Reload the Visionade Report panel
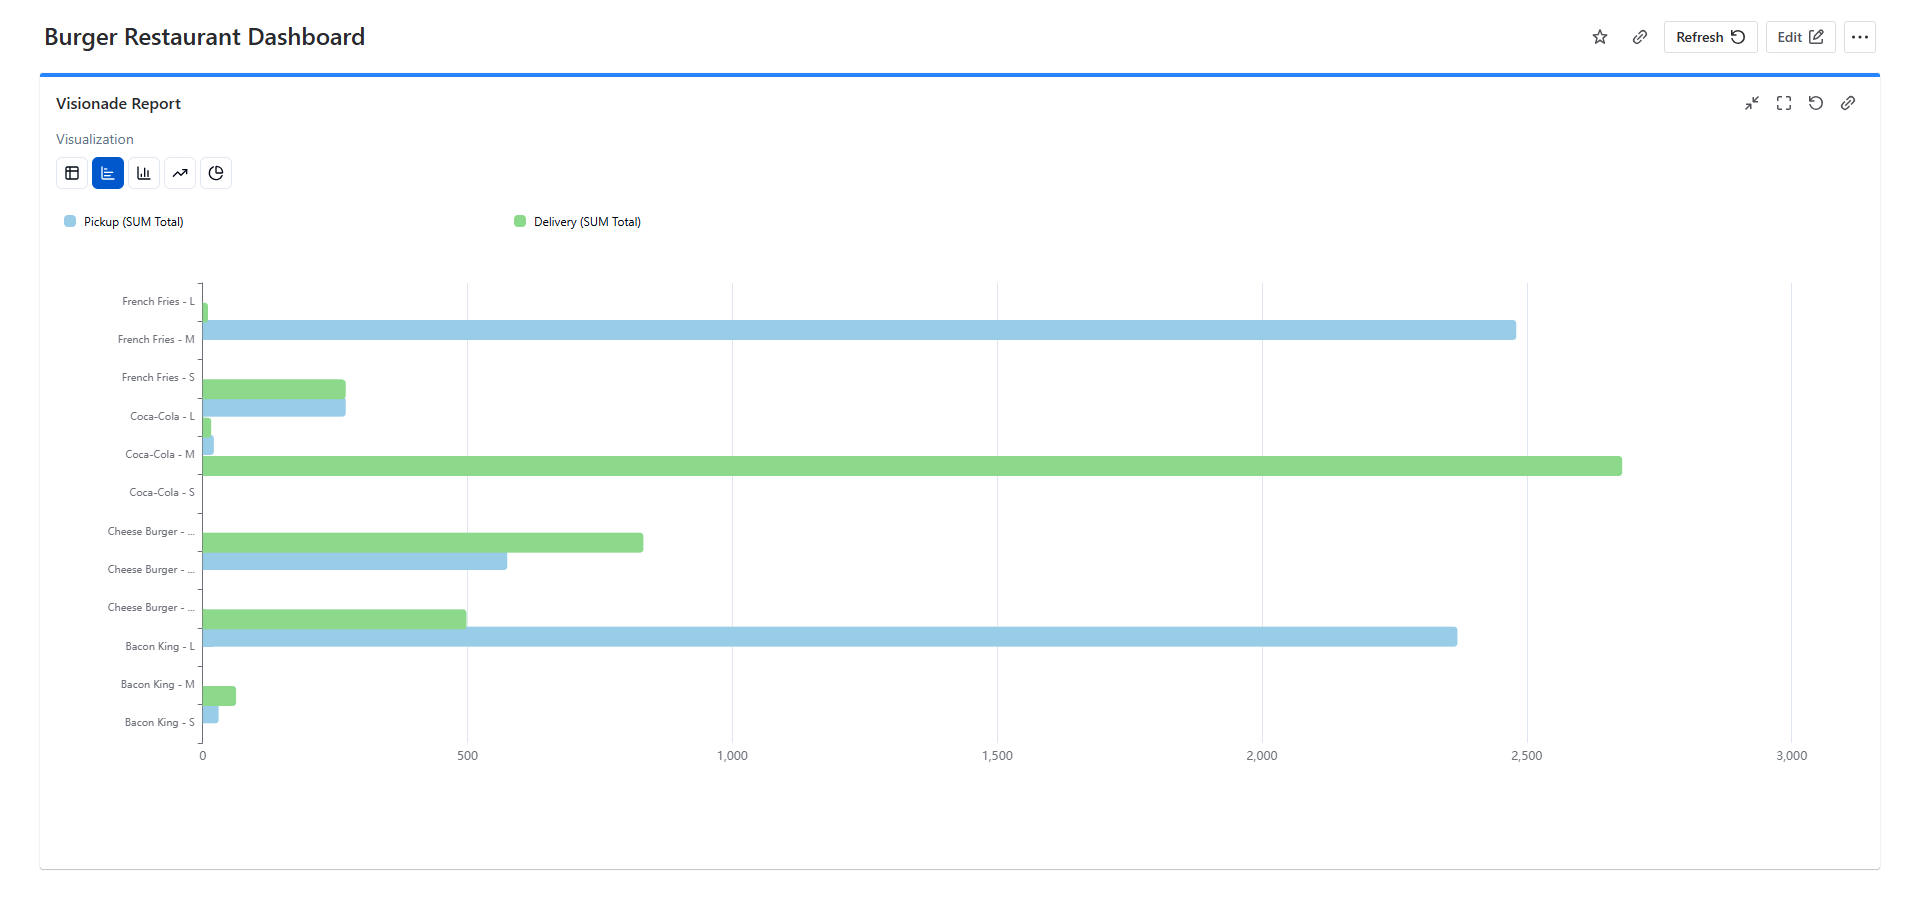 tap(1816, 103)
